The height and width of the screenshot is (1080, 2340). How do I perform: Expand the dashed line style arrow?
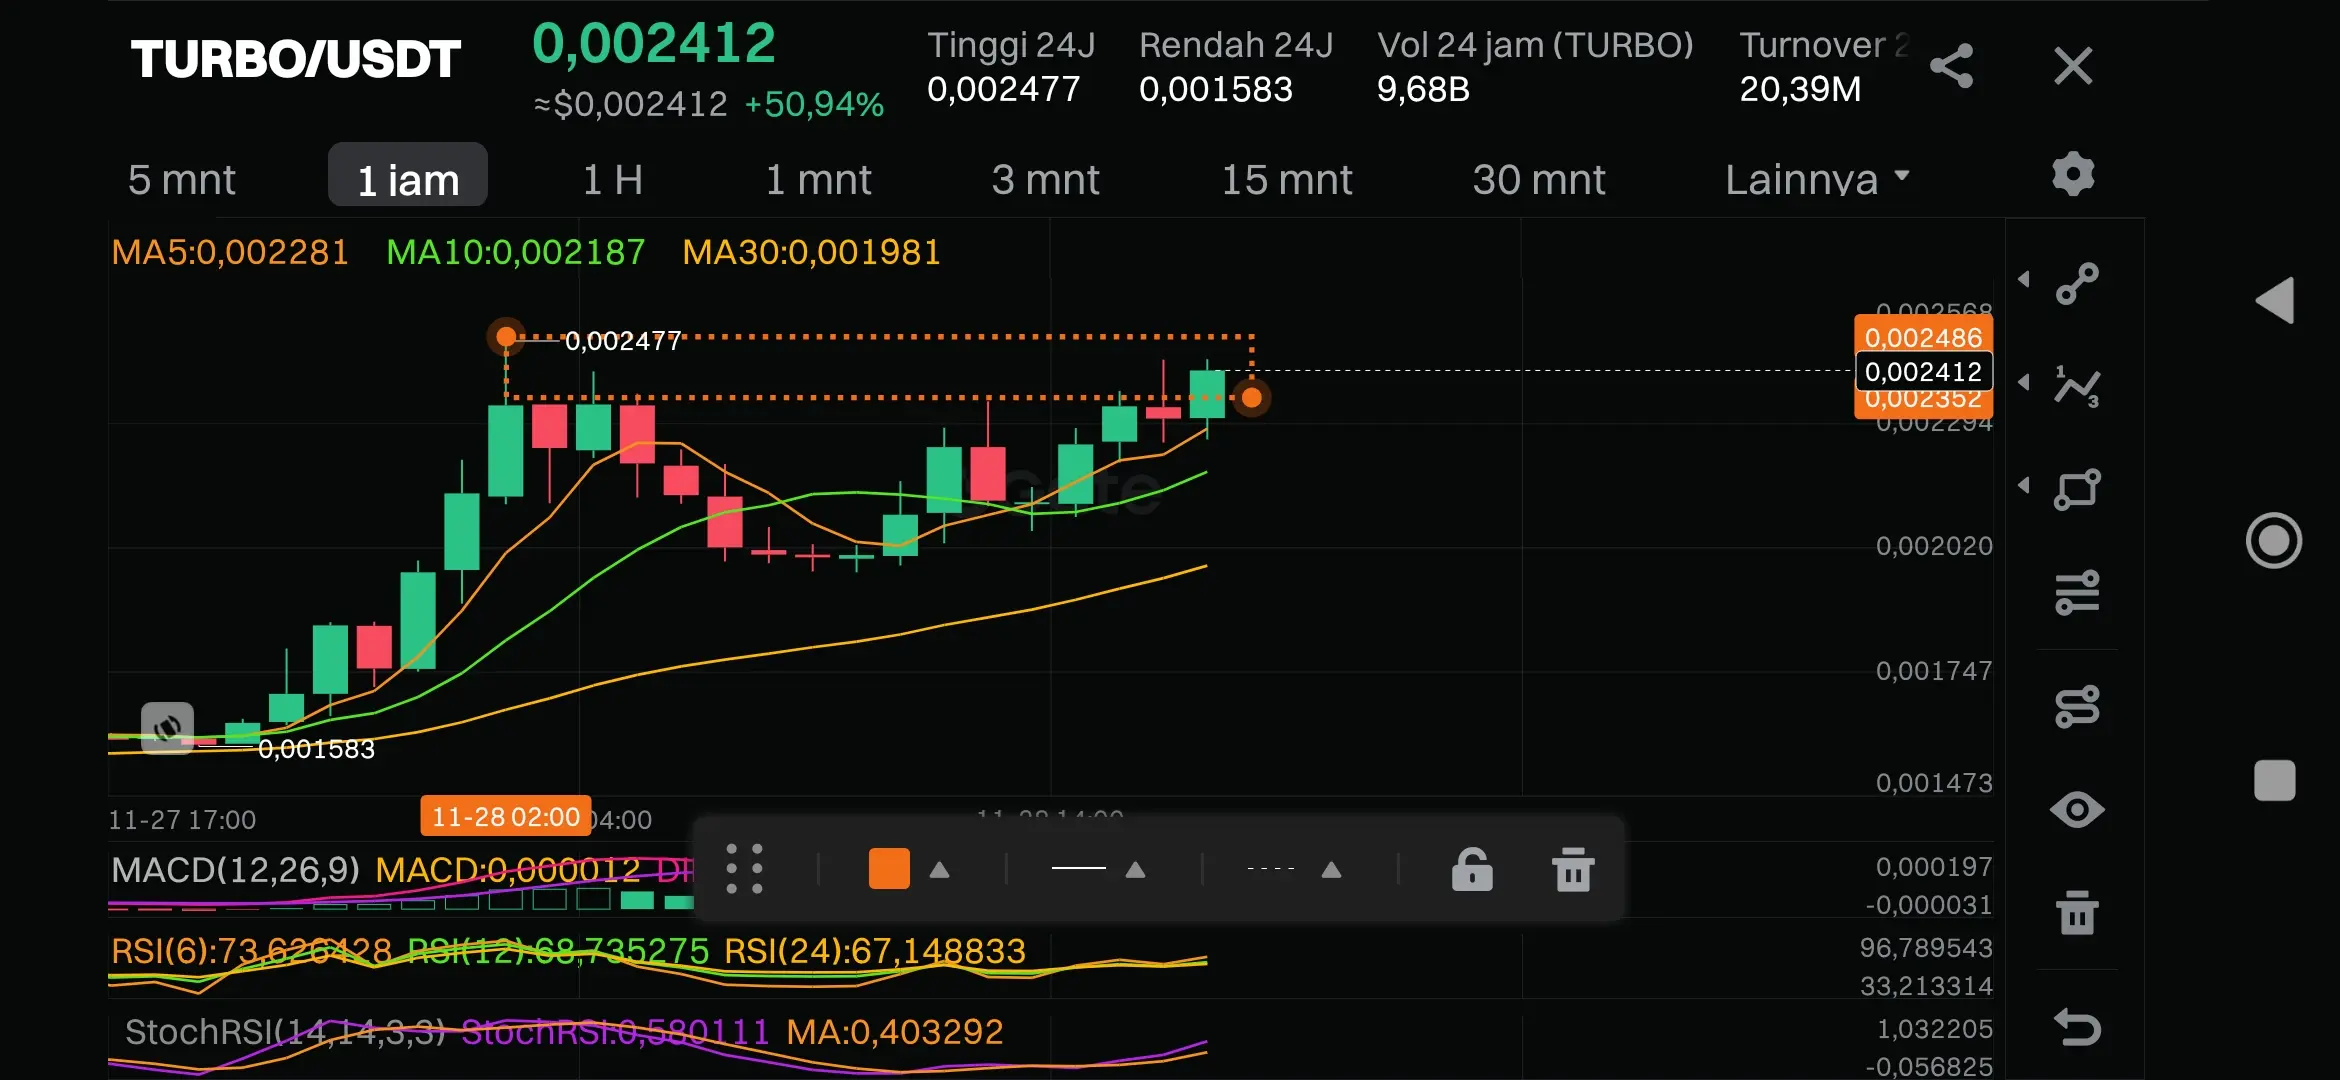click(1331, 869)
